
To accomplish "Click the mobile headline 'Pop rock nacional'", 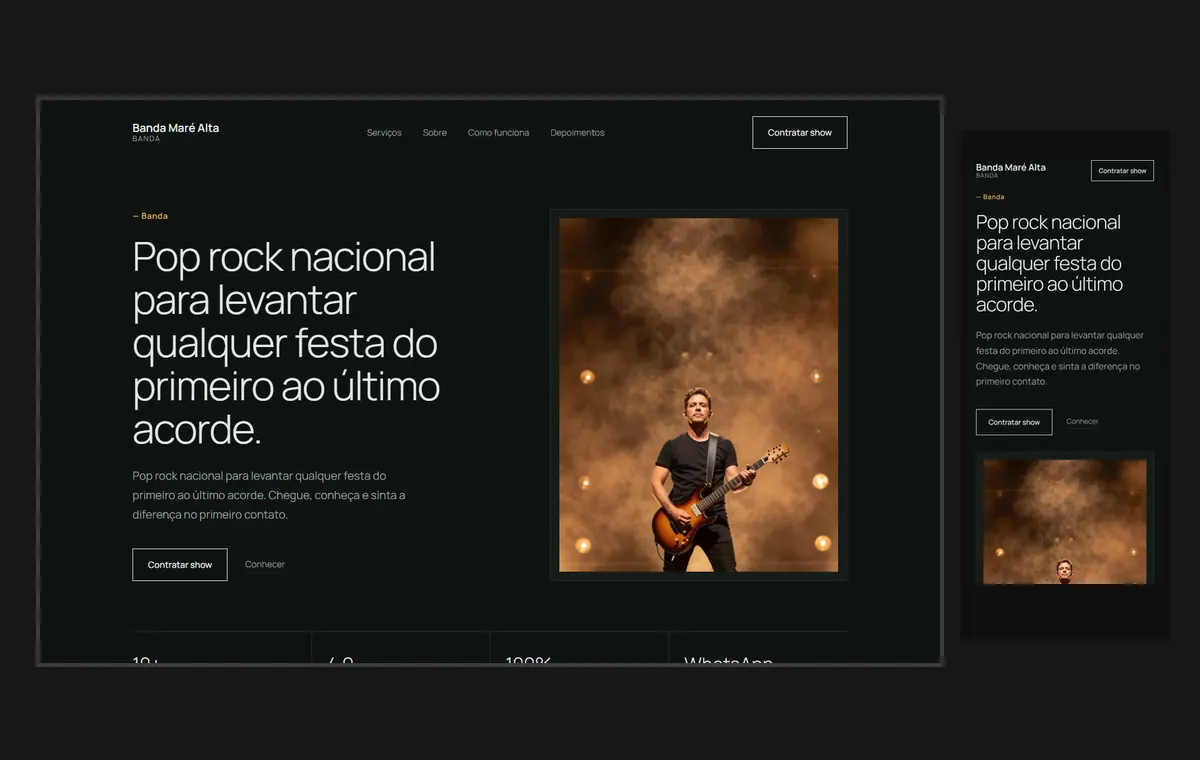I will click(x=1048, y=223).
